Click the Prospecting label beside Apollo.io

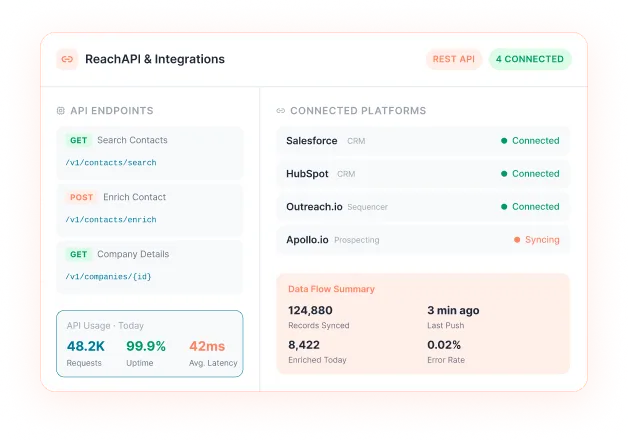(x=356, y=240)
